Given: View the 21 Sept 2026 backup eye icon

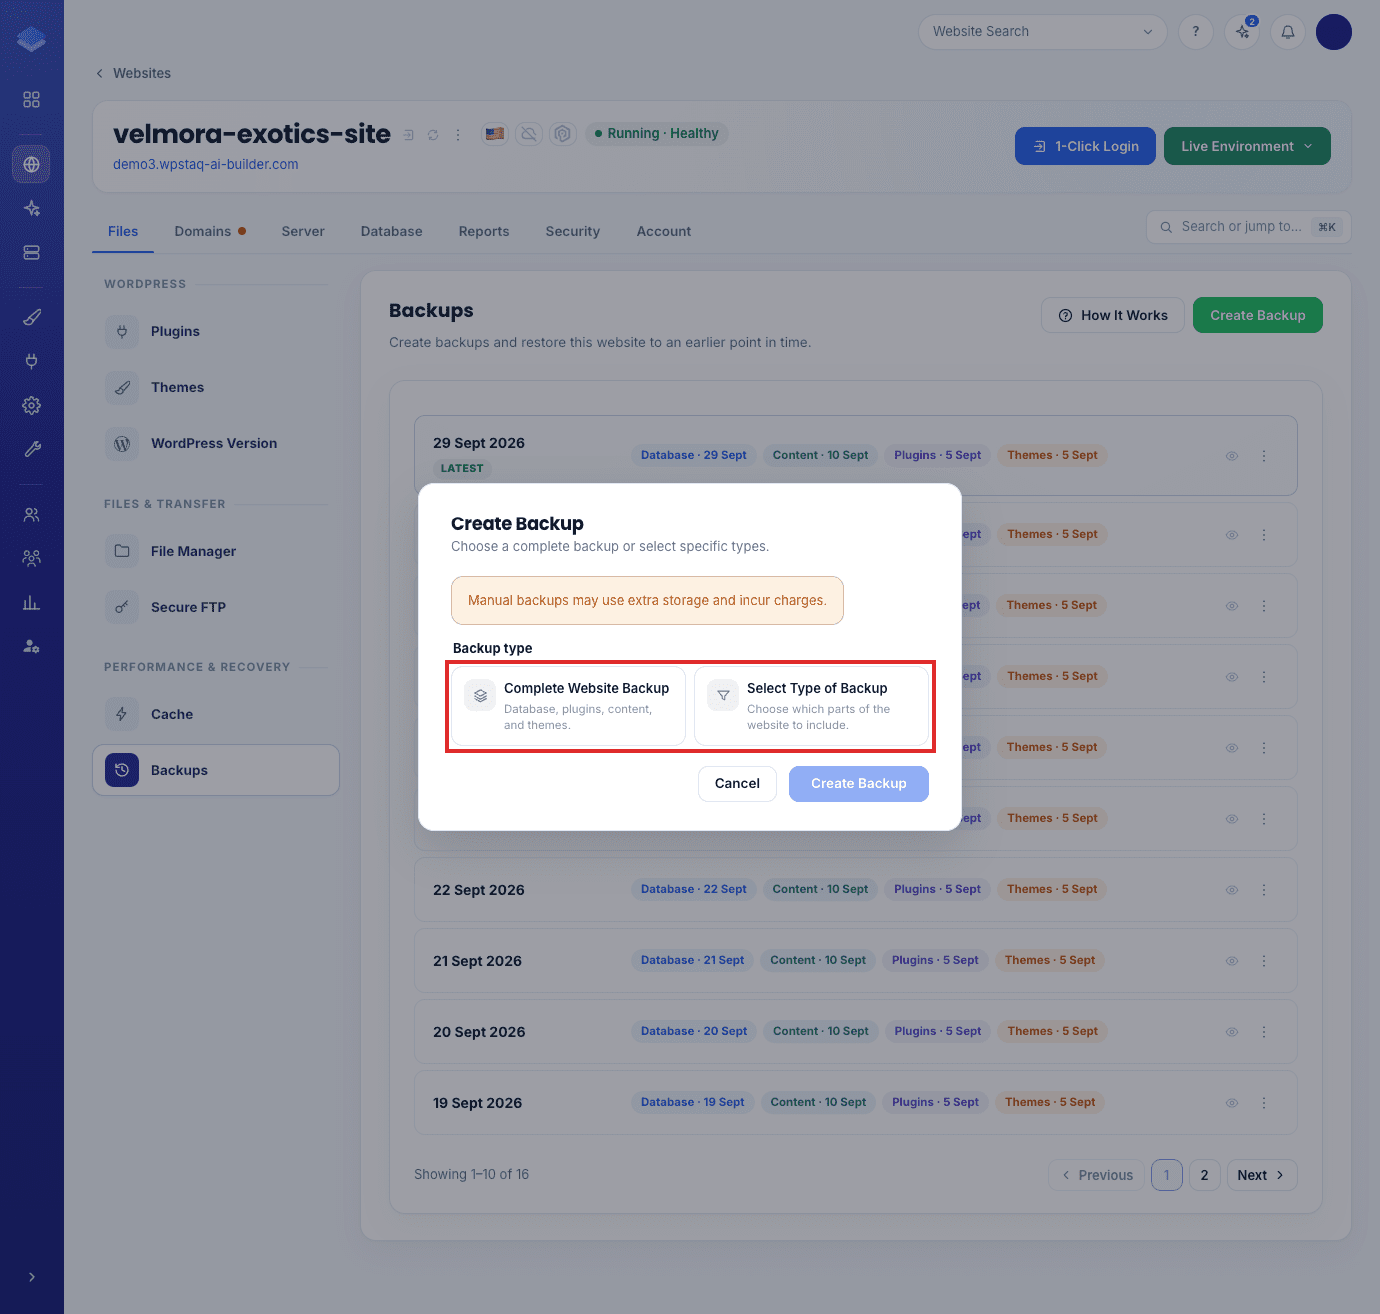Looking at the screenshot, I should click(x=1232, y=961).
